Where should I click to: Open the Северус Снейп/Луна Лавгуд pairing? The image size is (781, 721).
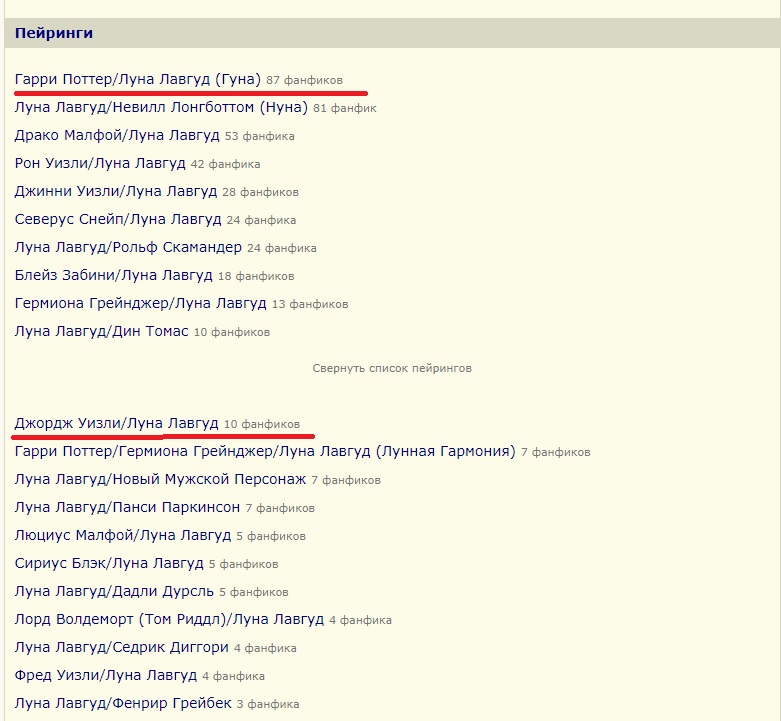pos(118,219)
